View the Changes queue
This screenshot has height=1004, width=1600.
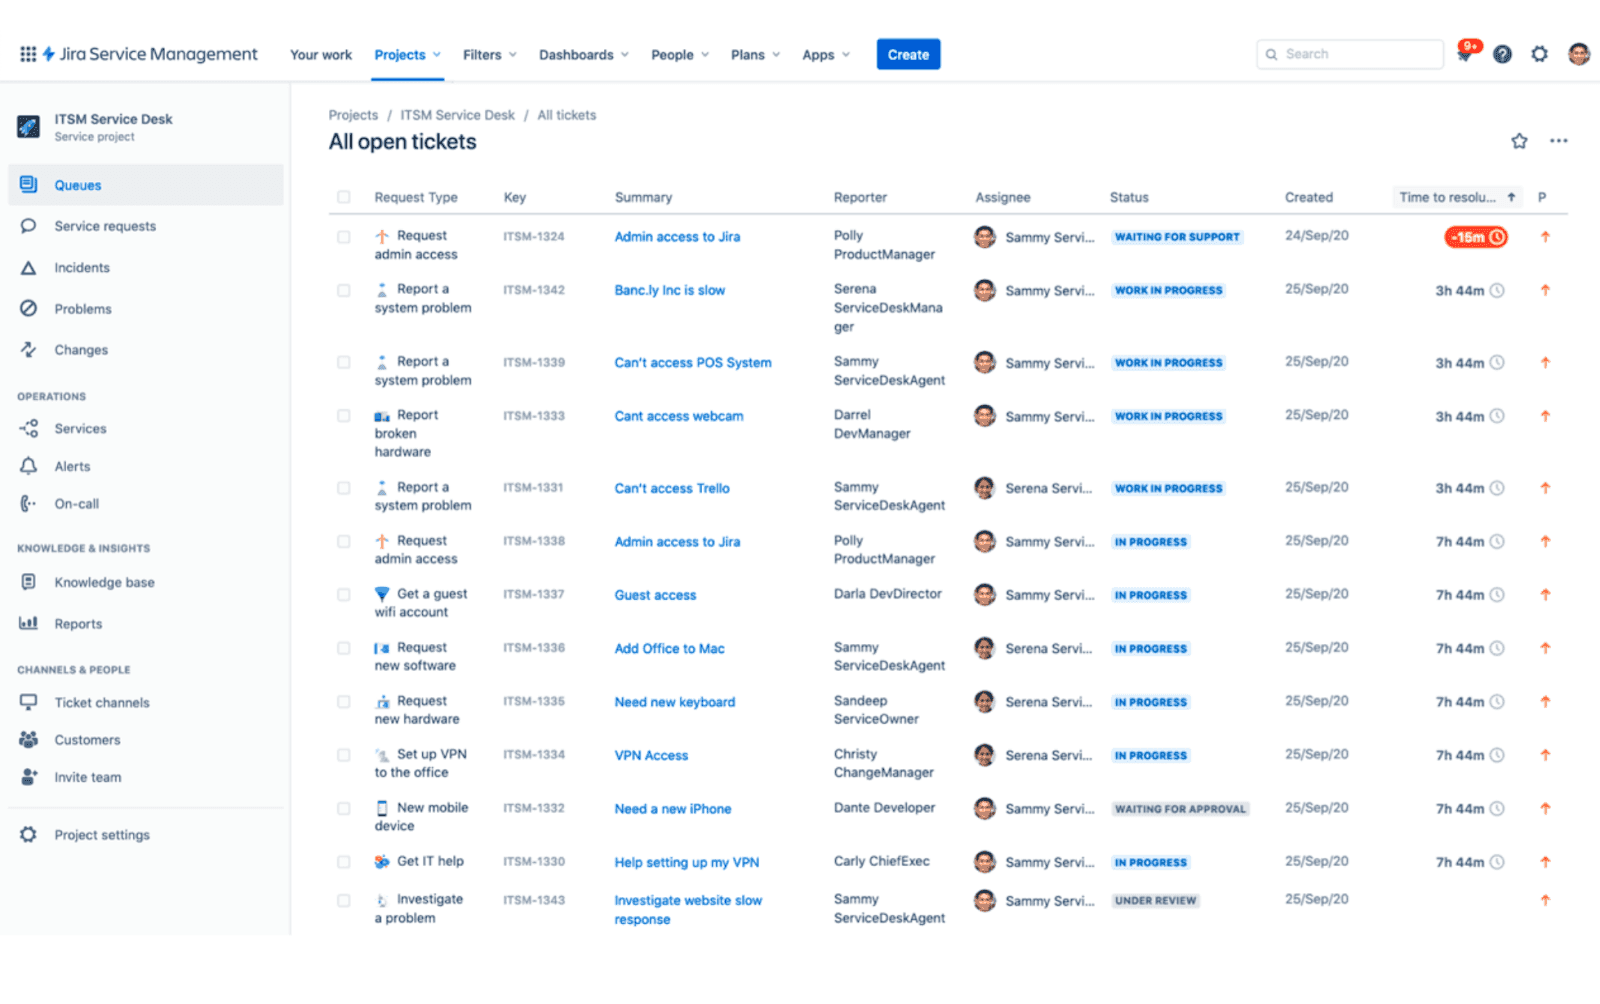click(x=80, y=349)
